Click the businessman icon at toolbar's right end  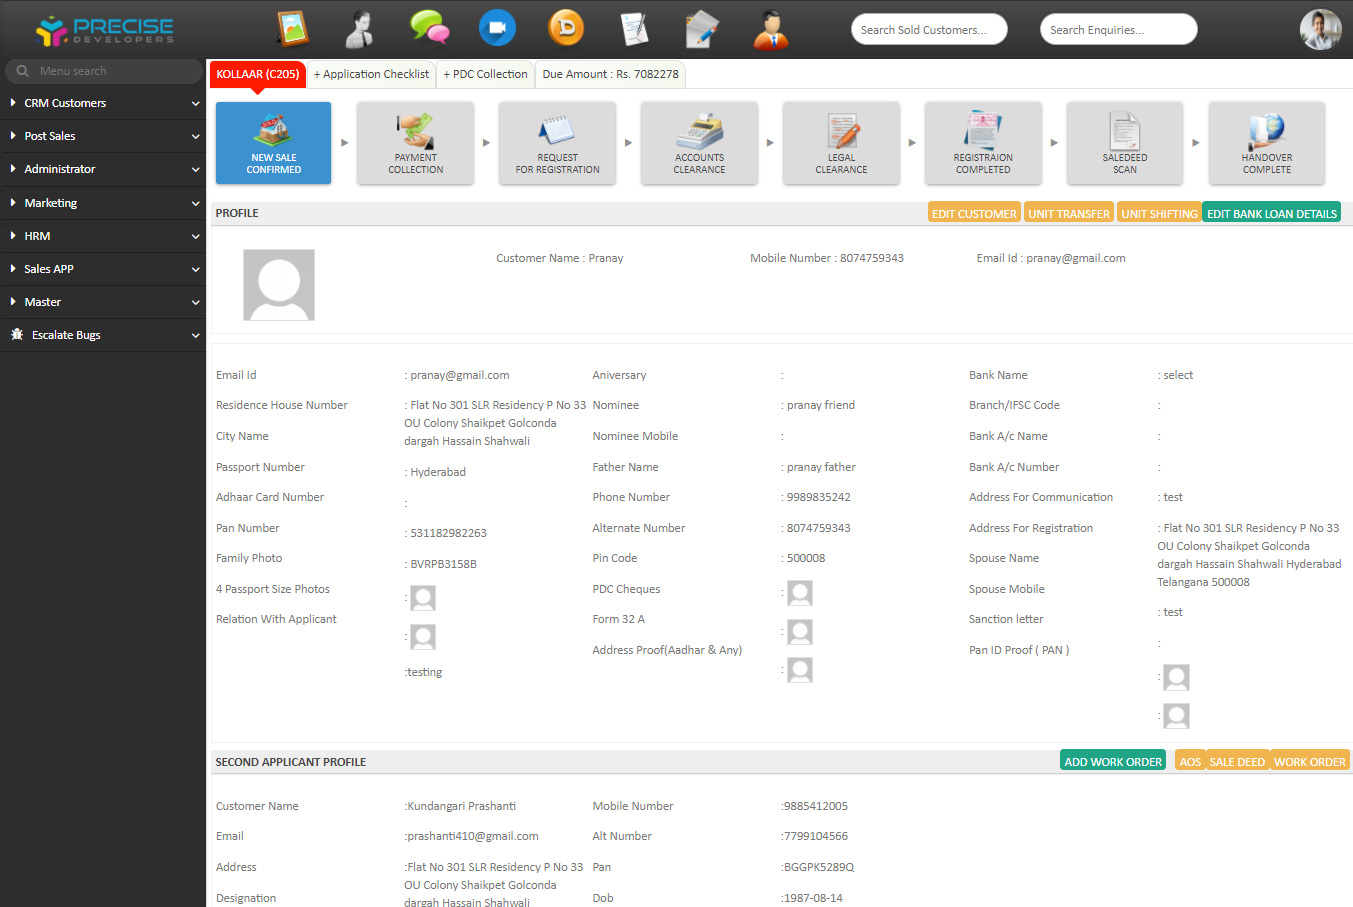click(770, 29)
